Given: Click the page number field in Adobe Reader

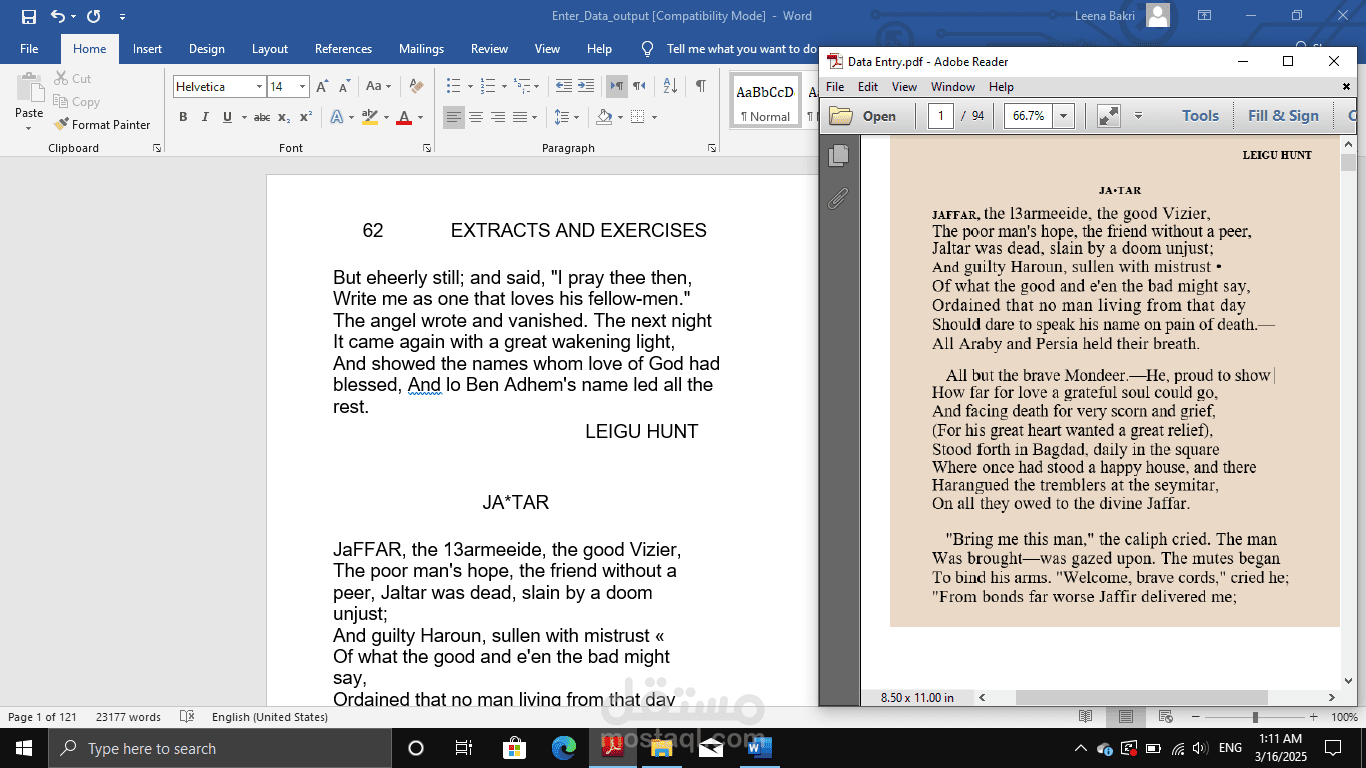Looking at the screenshot, I should [940, 116].
